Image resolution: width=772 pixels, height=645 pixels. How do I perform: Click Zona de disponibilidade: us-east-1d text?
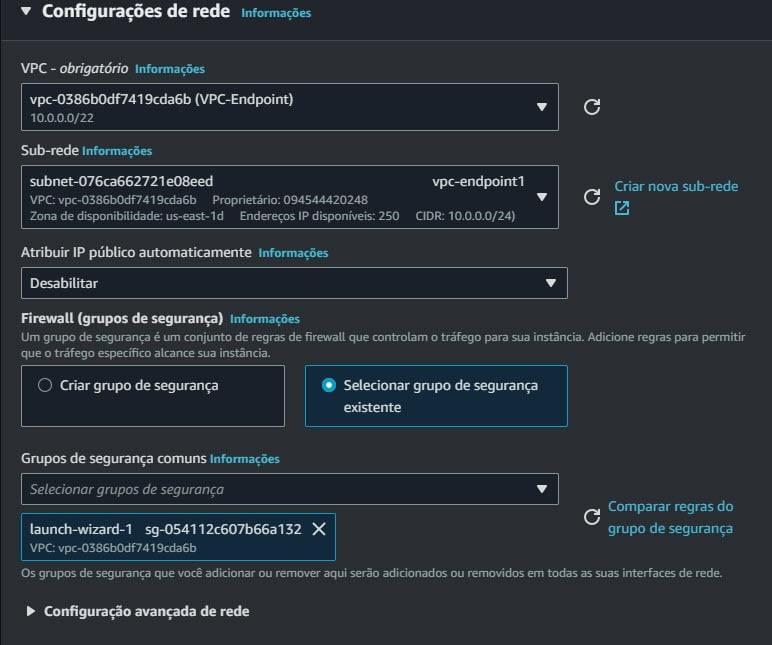point(127,216)
